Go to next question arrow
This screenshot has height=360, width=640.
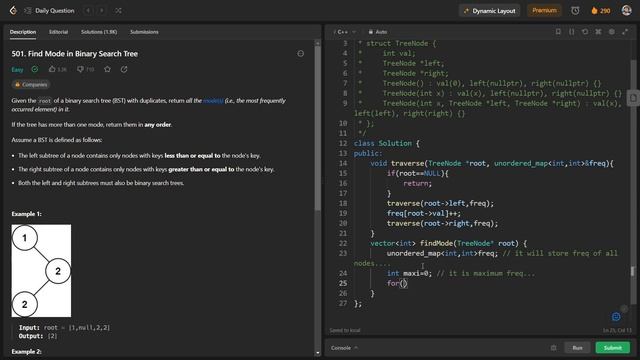point(102,11)
